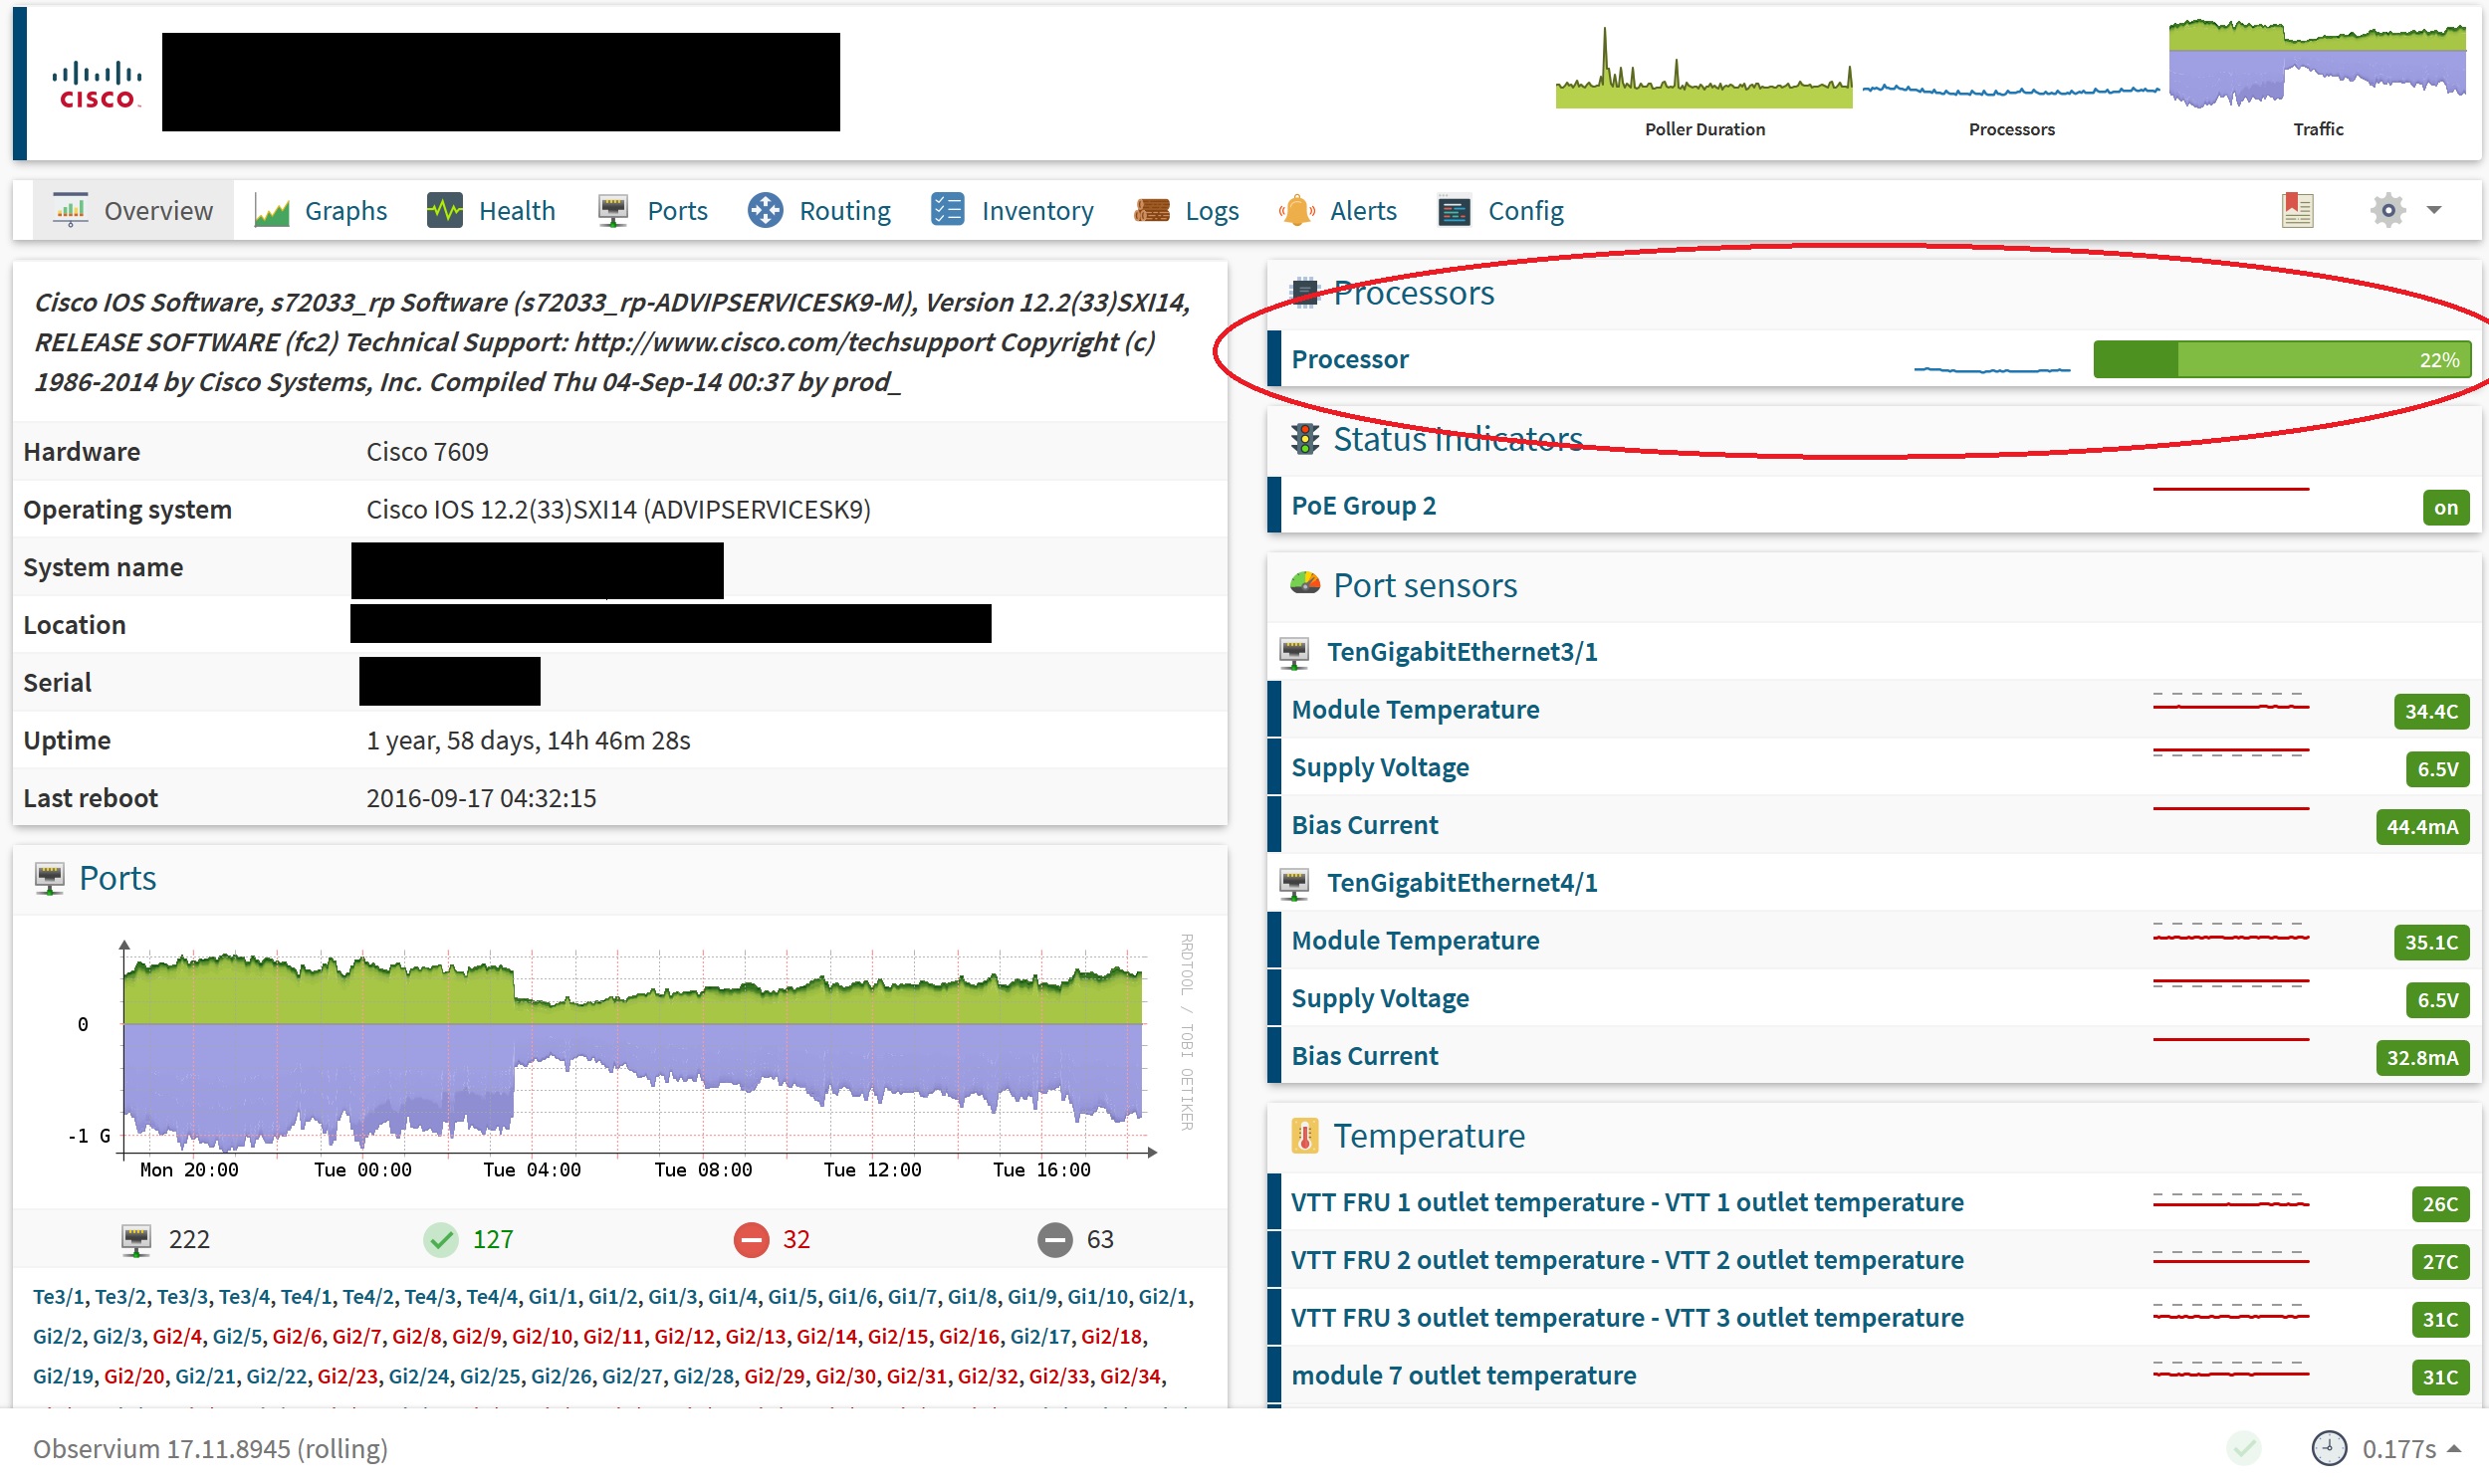Open module 7 outlet temperature sensor
2489x1484 pixels.
point(1463,1376)
